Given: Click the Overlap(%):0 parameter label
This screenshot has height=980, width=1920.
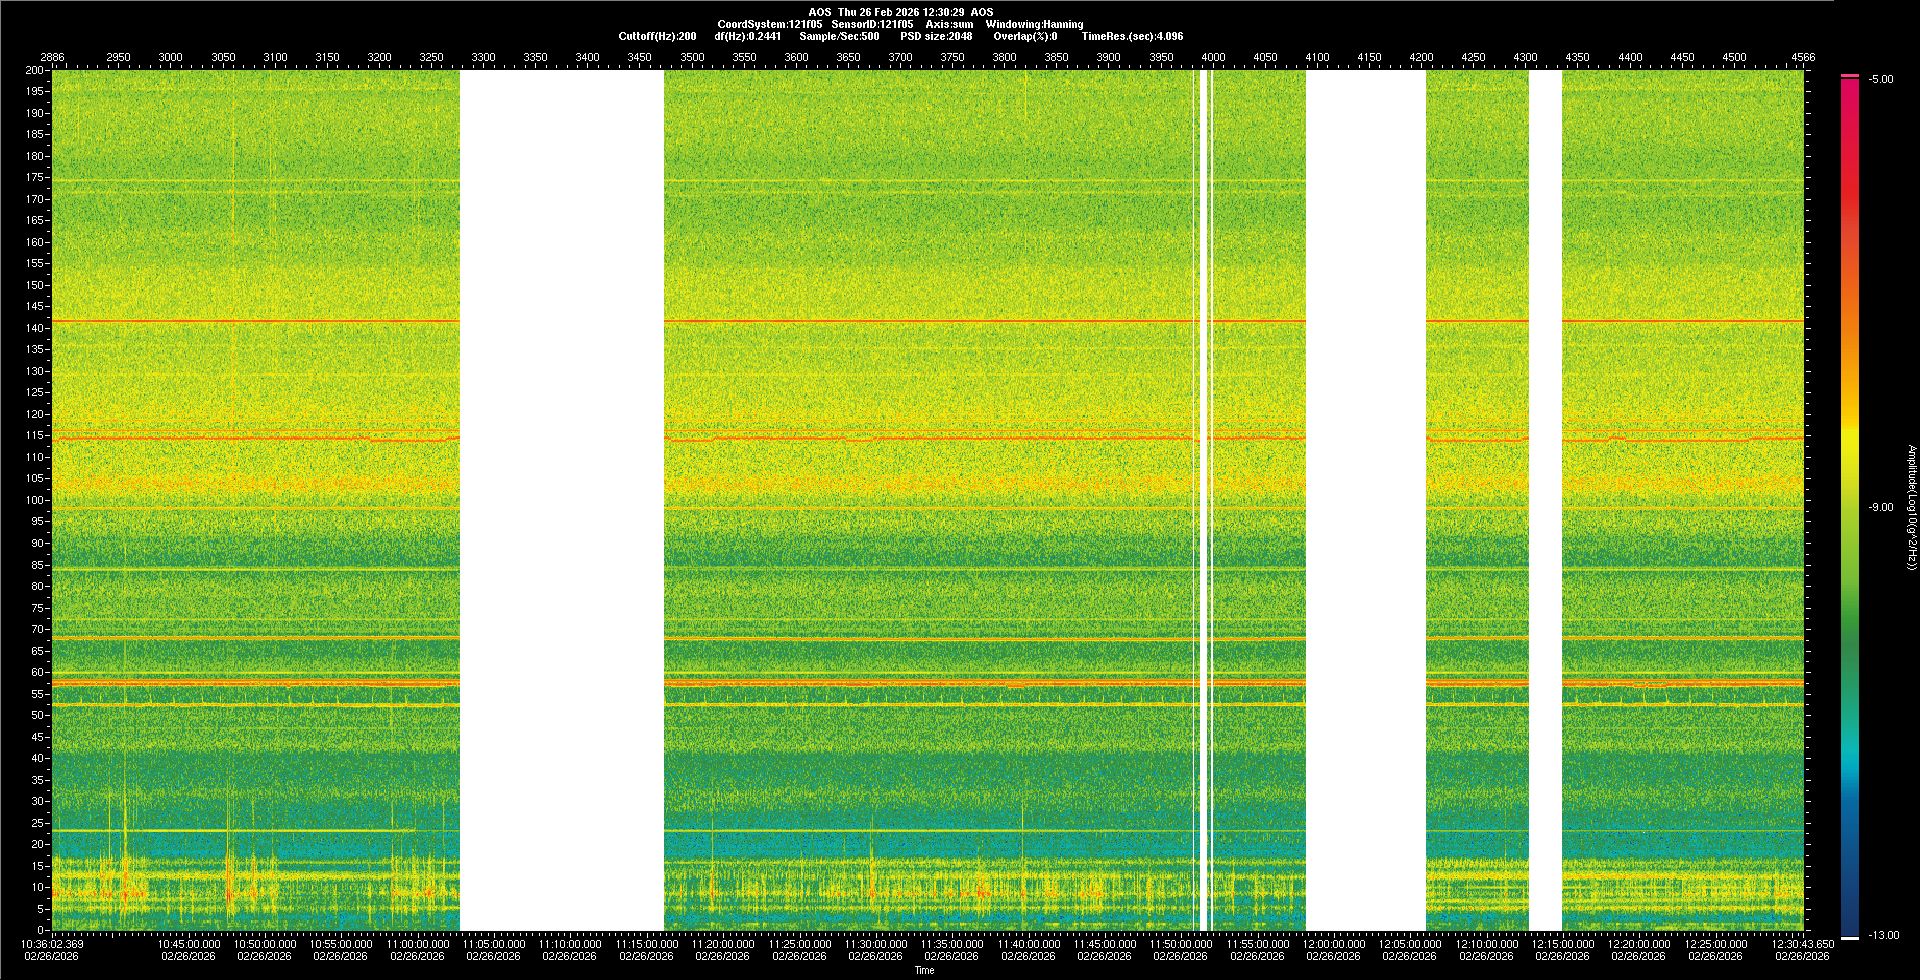Looking at the screenshot, I should tap(1025, 36).
